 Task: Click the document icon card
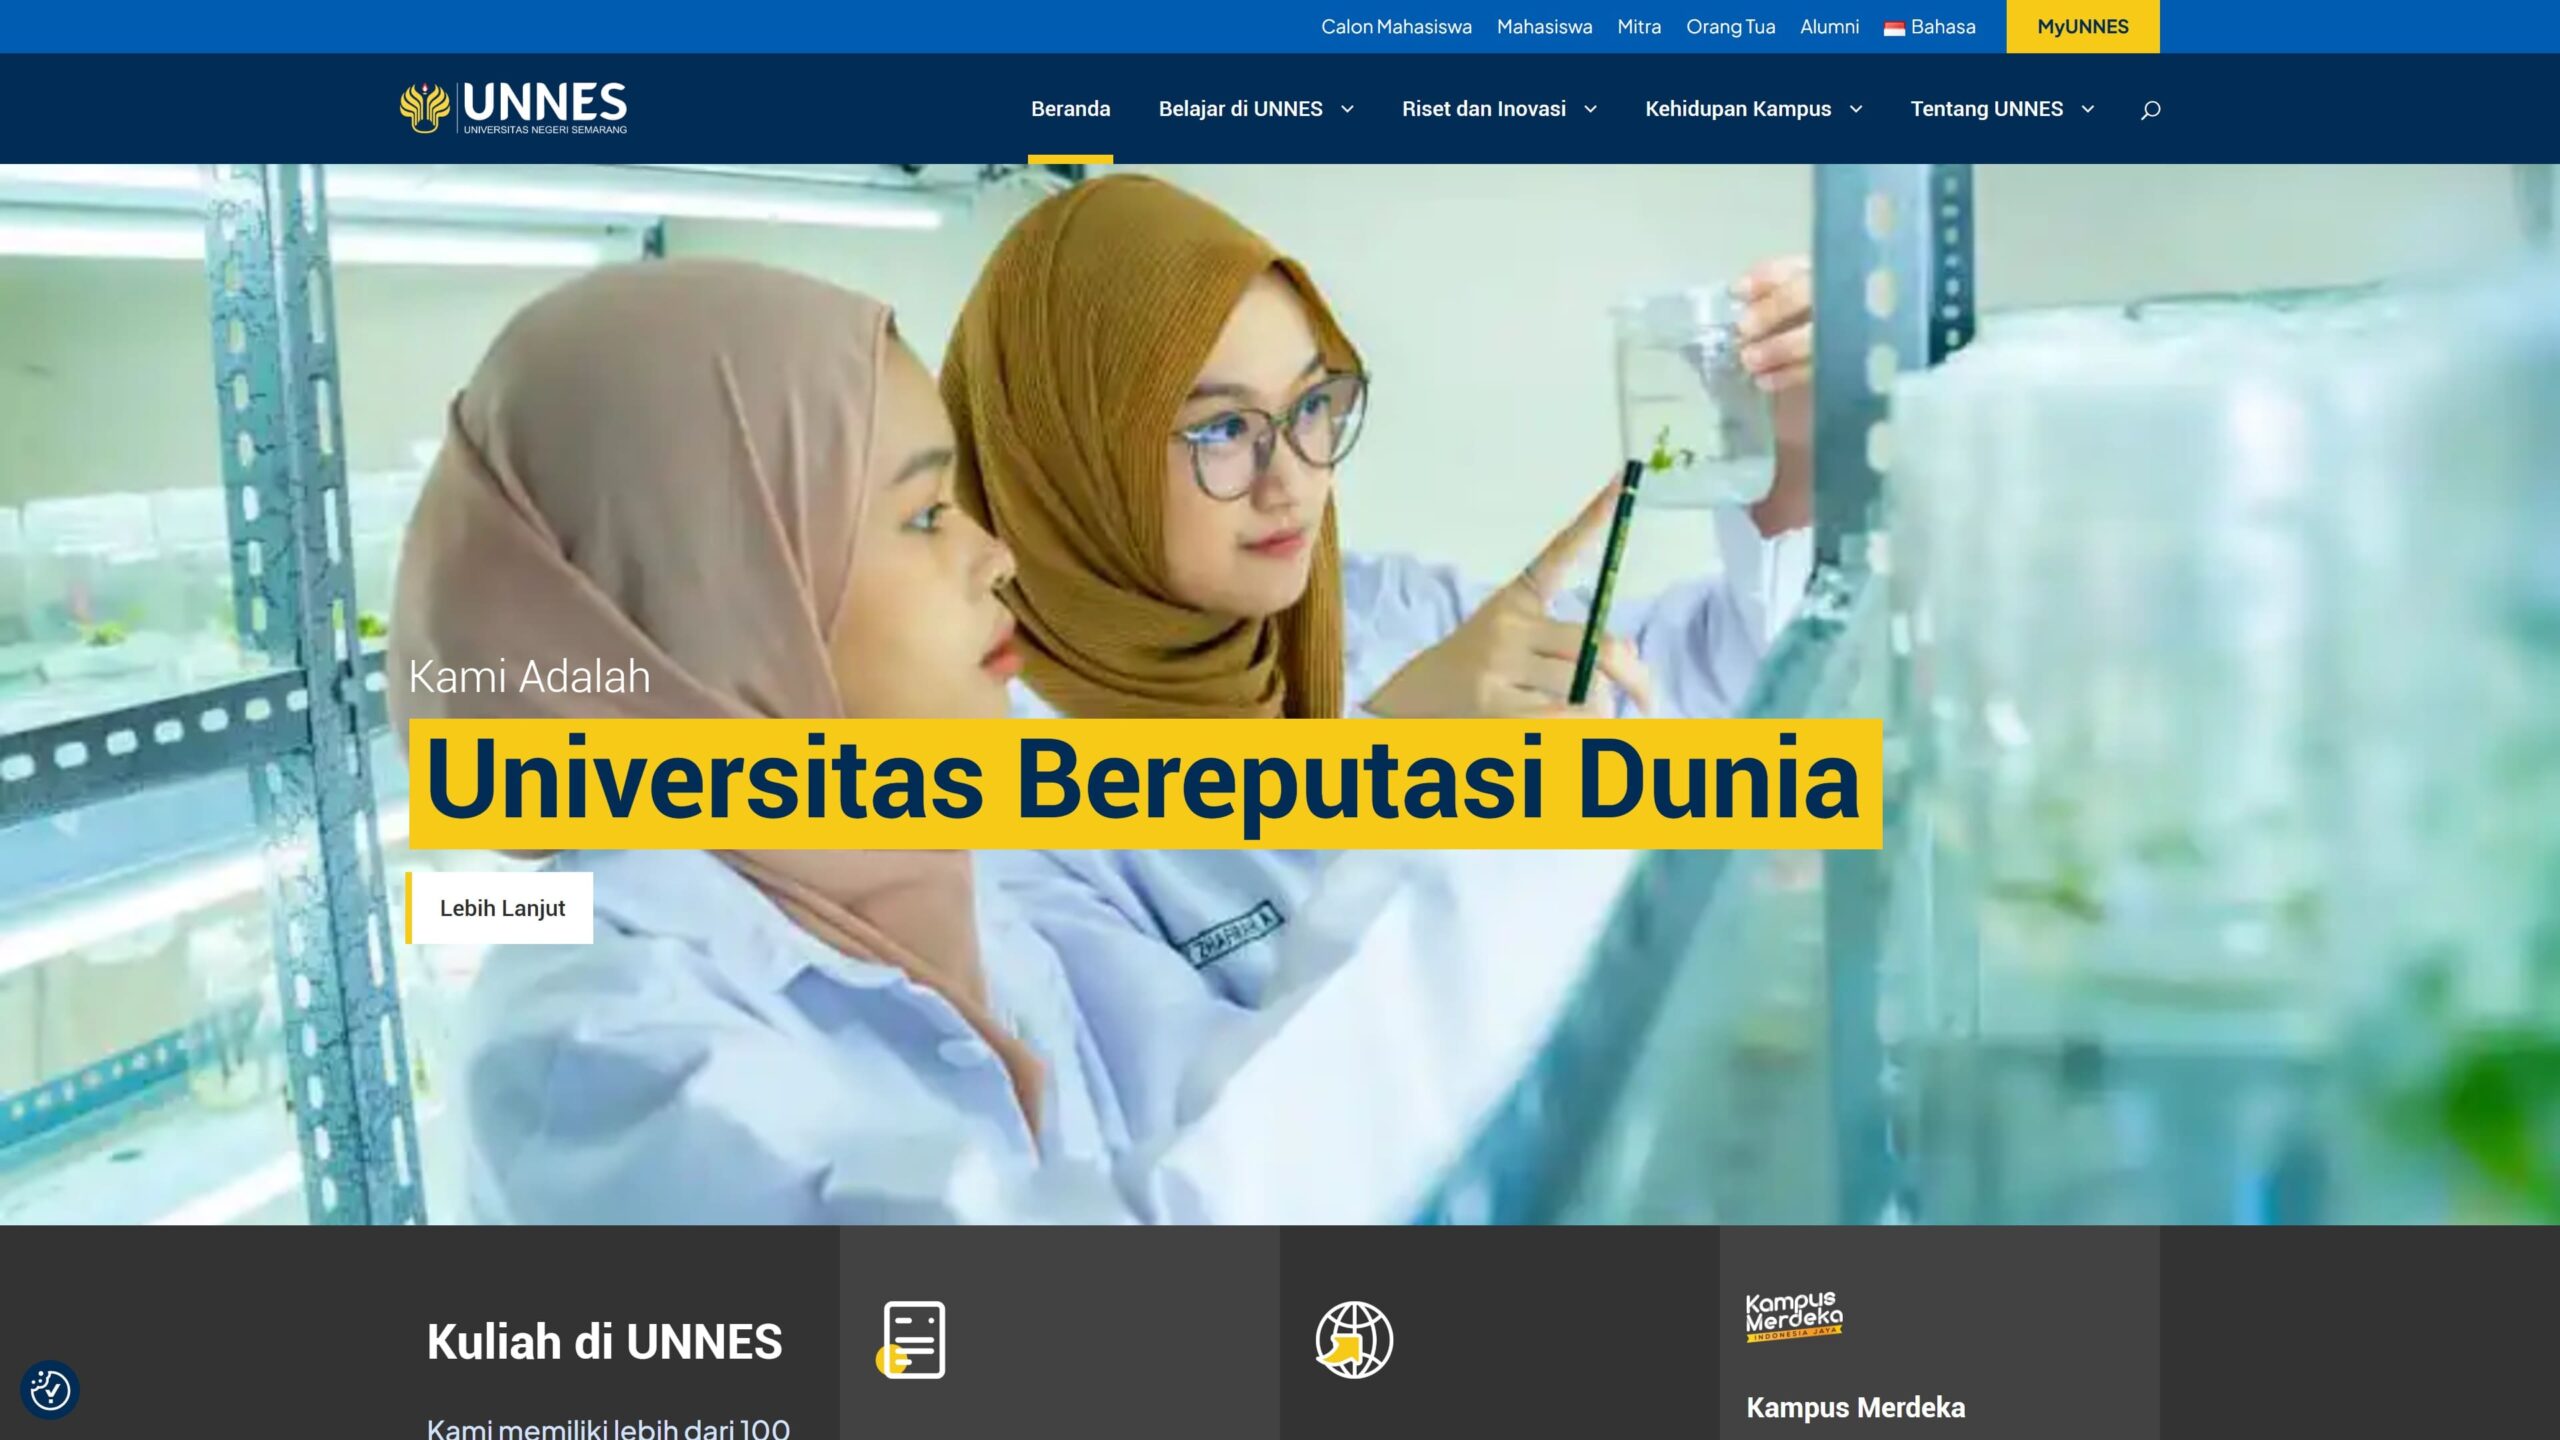coord(911,1339)
